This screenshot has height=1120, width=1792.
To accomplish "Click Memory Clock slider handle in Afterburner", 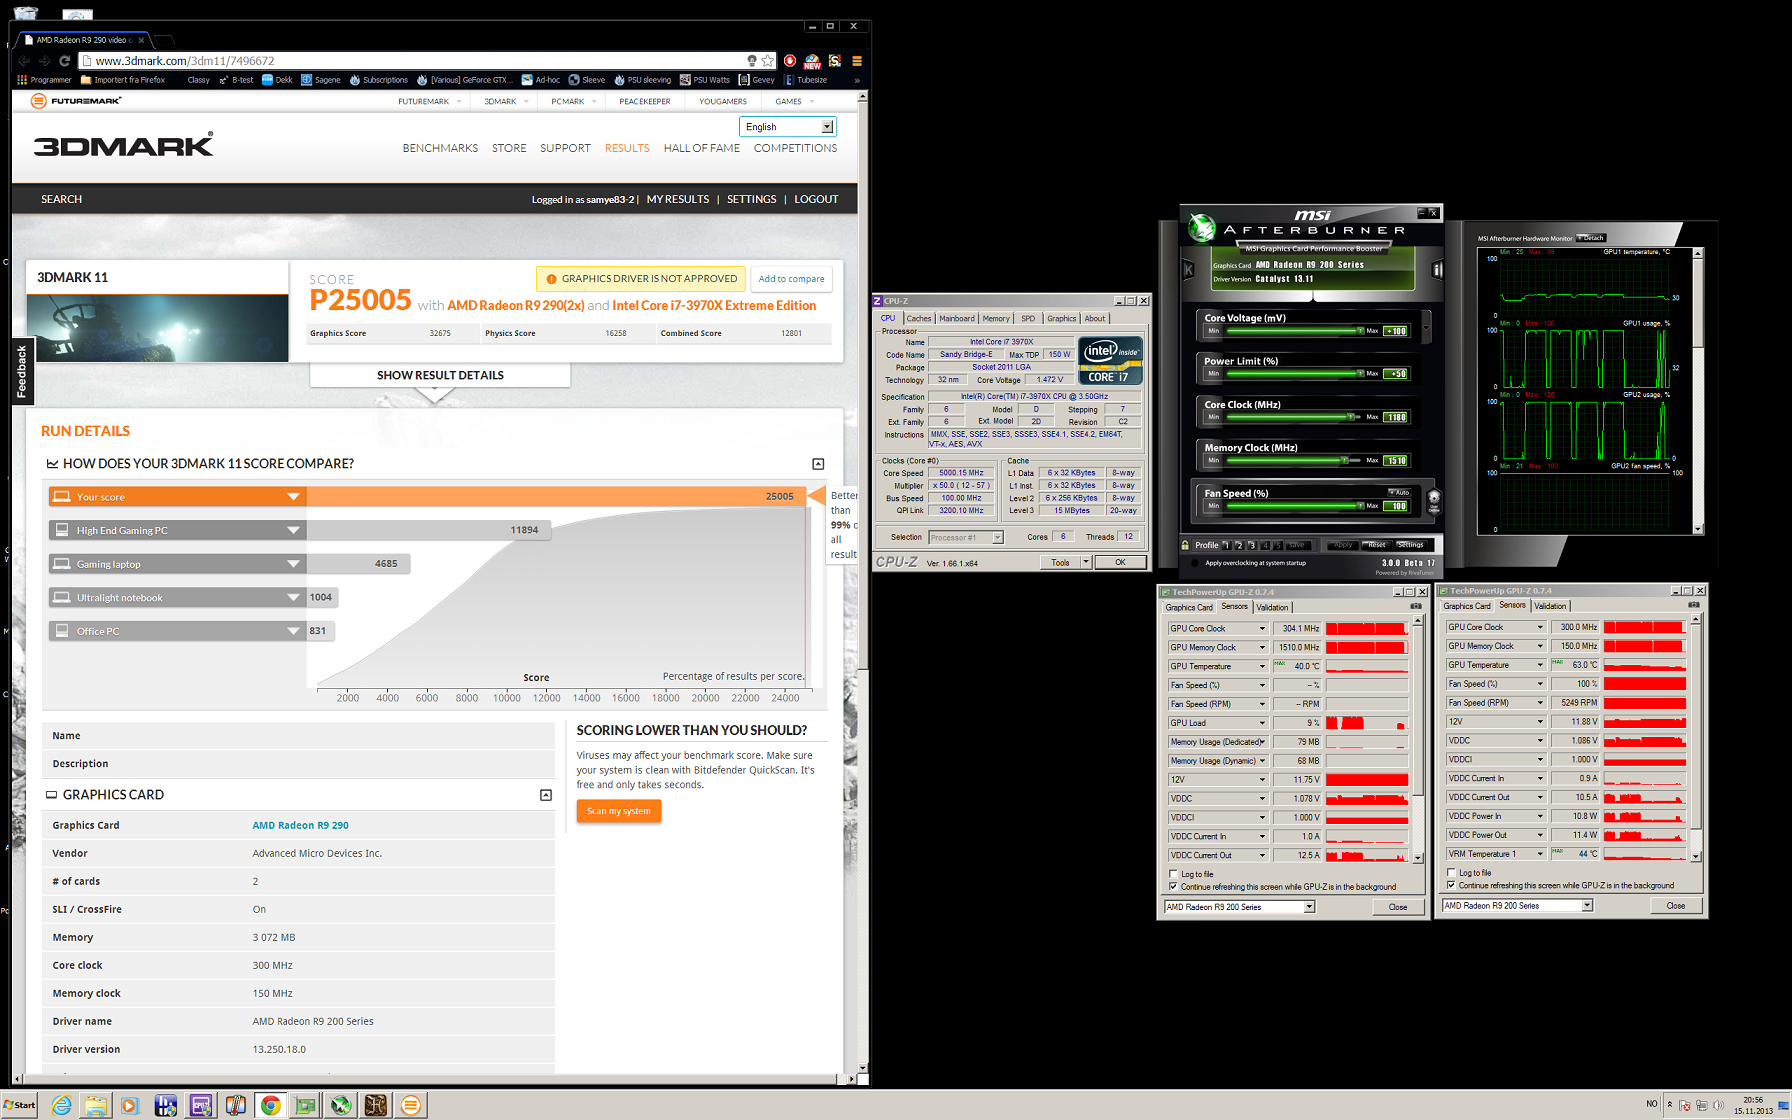I will pos(1344,461).
